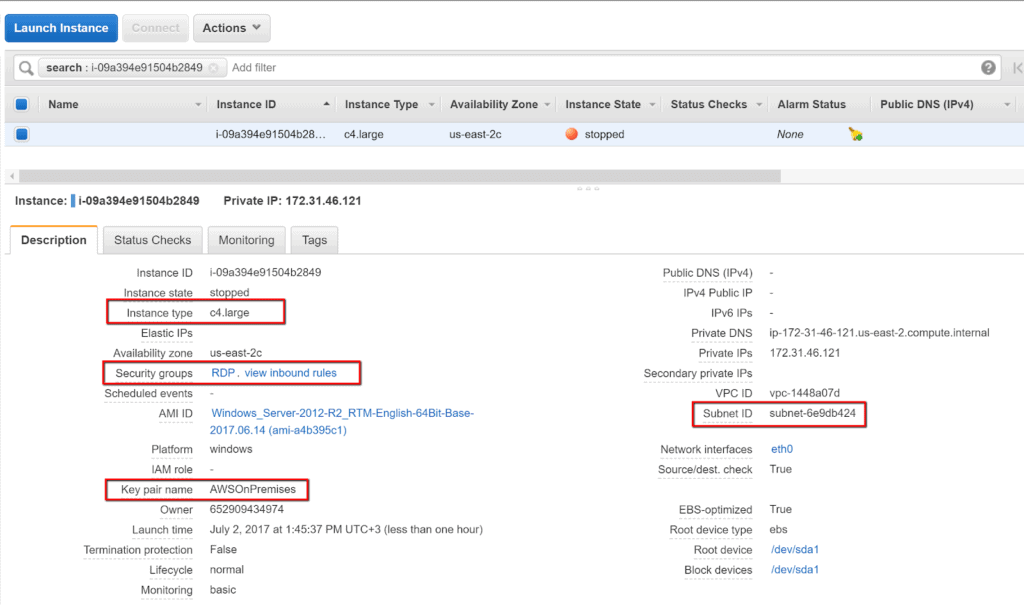Switch to the Monitoring tab
This screenshot has width=1024, height=605.
[246, 240]
